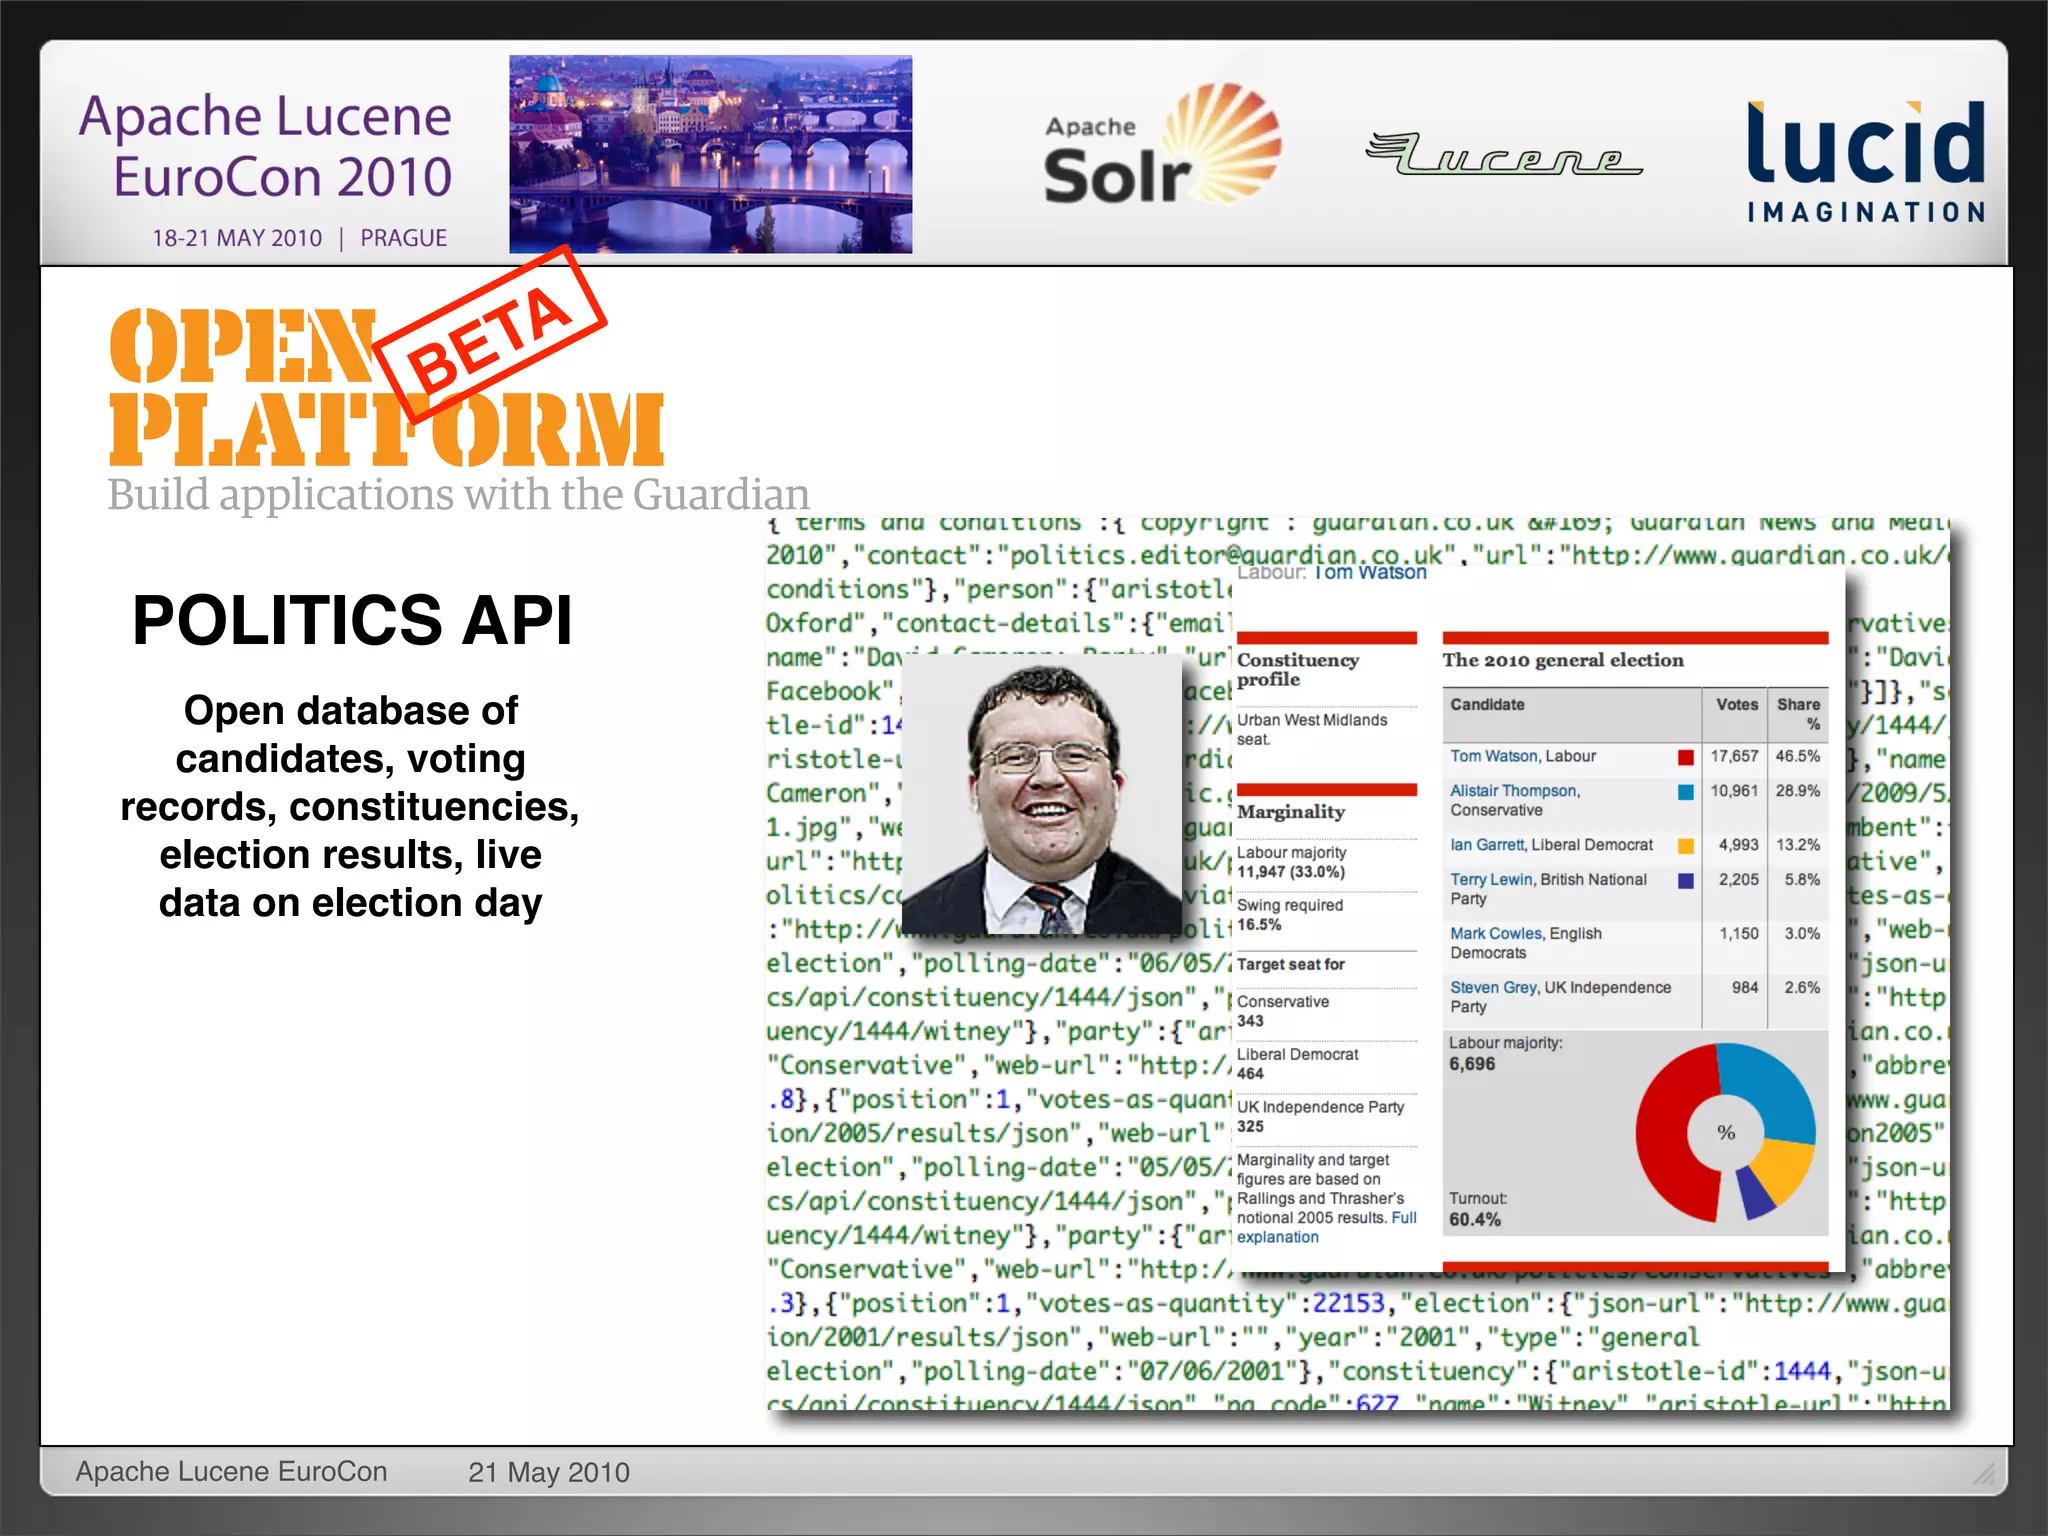Click red Labour color swatch
Screen dimensions: 2048x1536
(1686, 757)
